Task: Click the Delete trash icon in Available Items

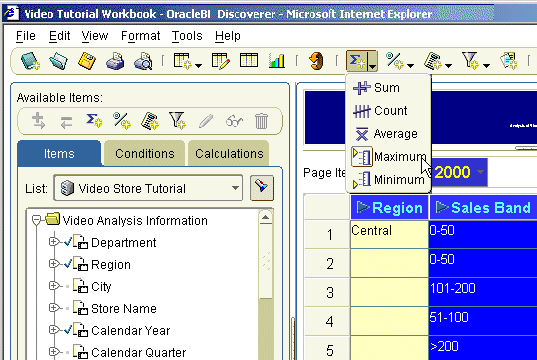Action: coord(261,121)
